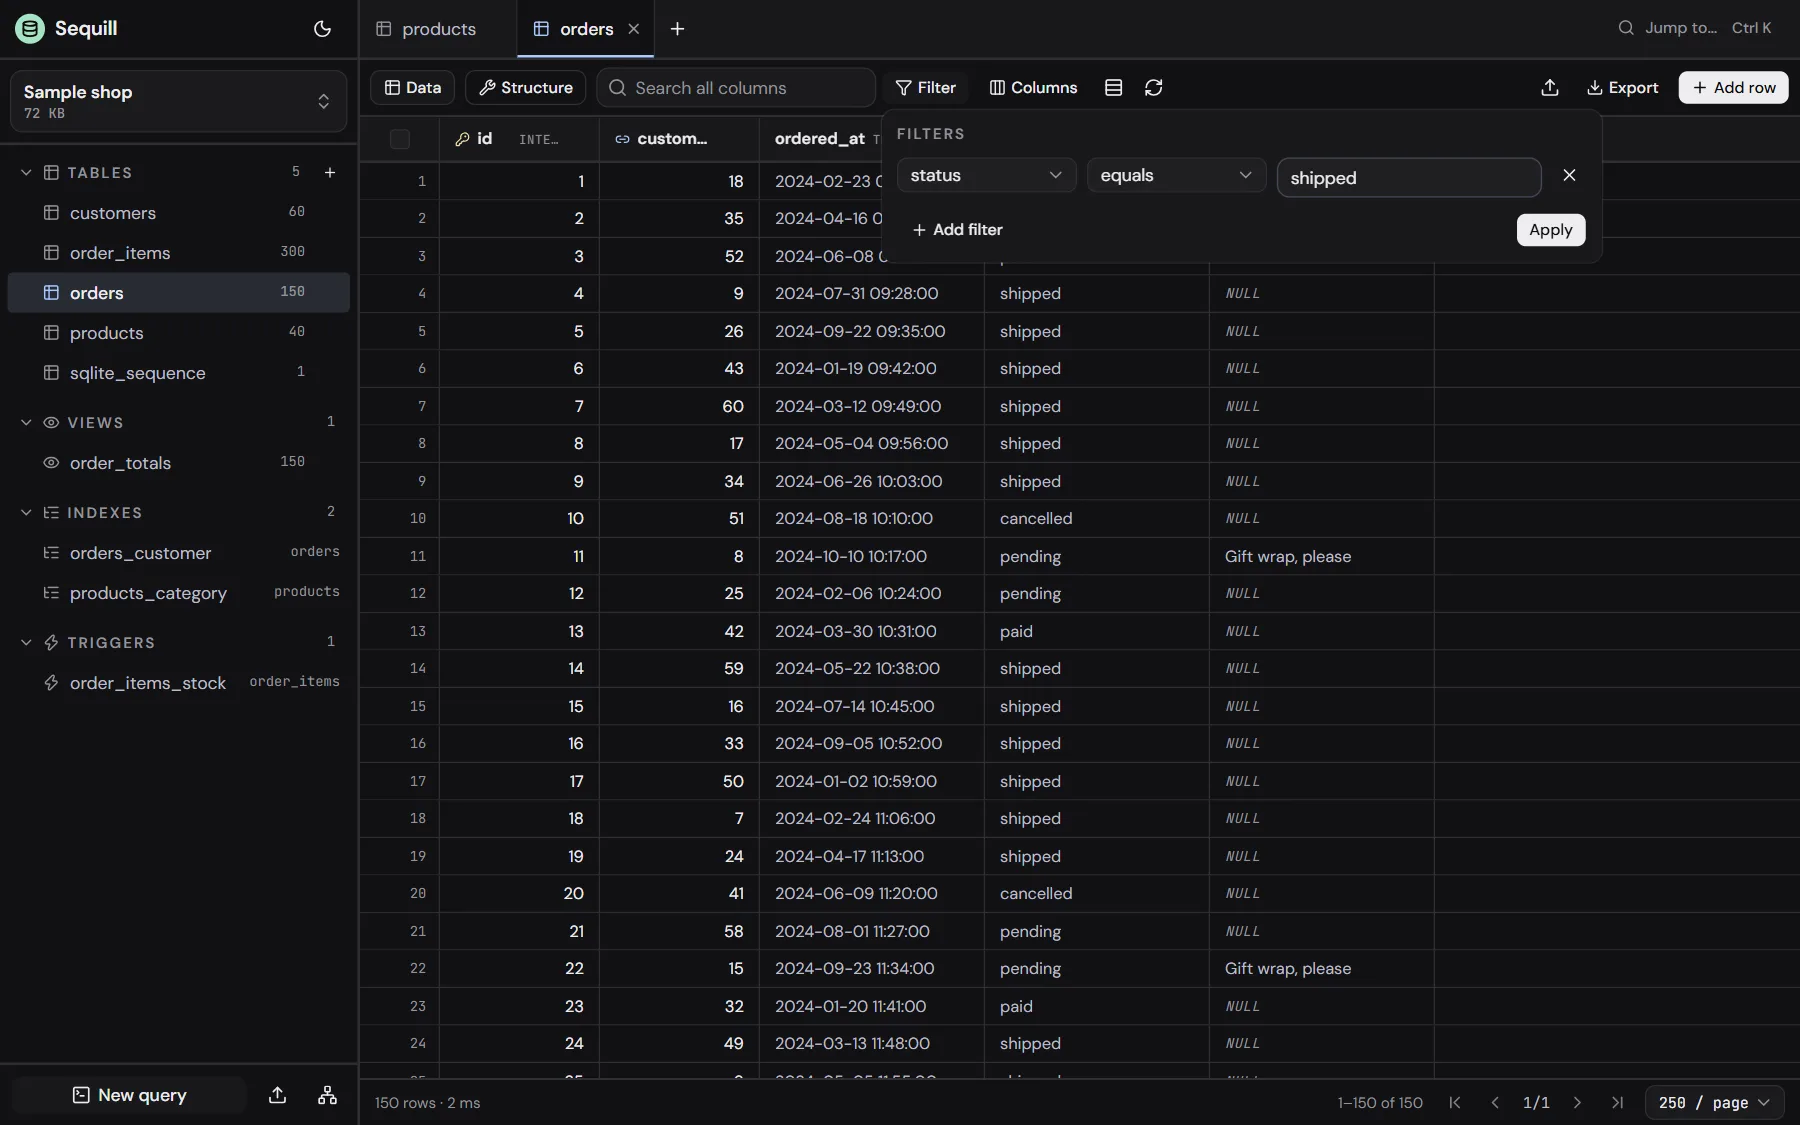Select orders_customer index
The width and height of the screenshot is (1800, 1125).
(x=178, y=553)
